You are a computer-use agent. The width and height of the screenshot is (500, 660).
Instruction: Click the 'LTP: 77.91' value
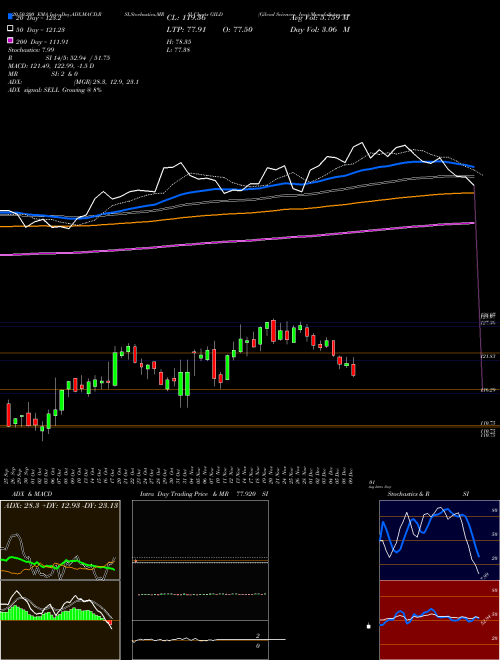[x=188, y=29]
